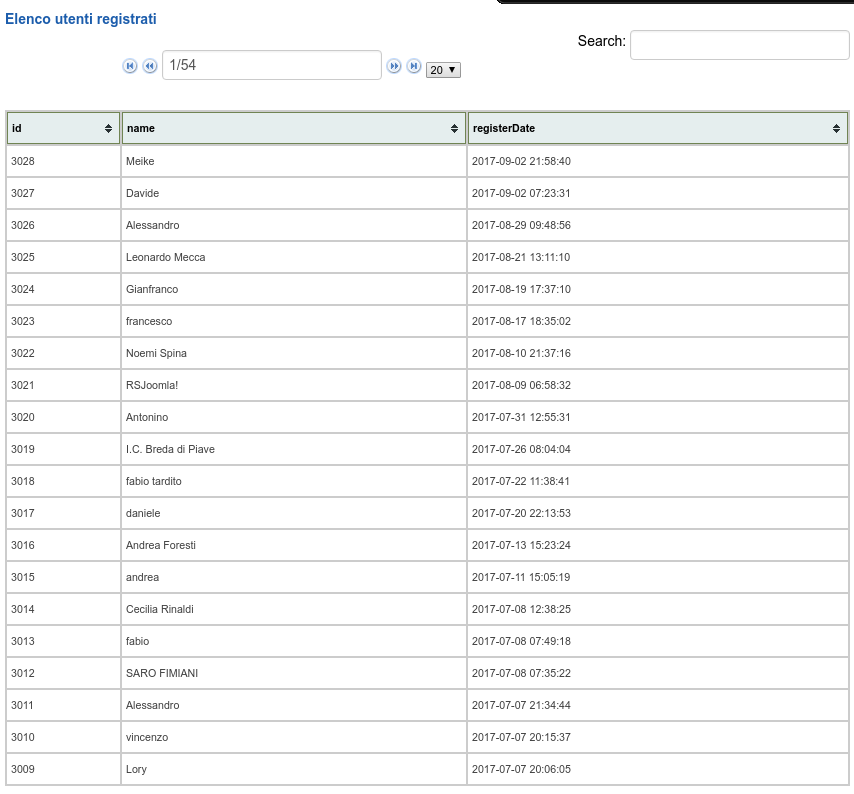854x794 pixels.
Task: Advance using the next-page arrow icon
Action: 394,65
